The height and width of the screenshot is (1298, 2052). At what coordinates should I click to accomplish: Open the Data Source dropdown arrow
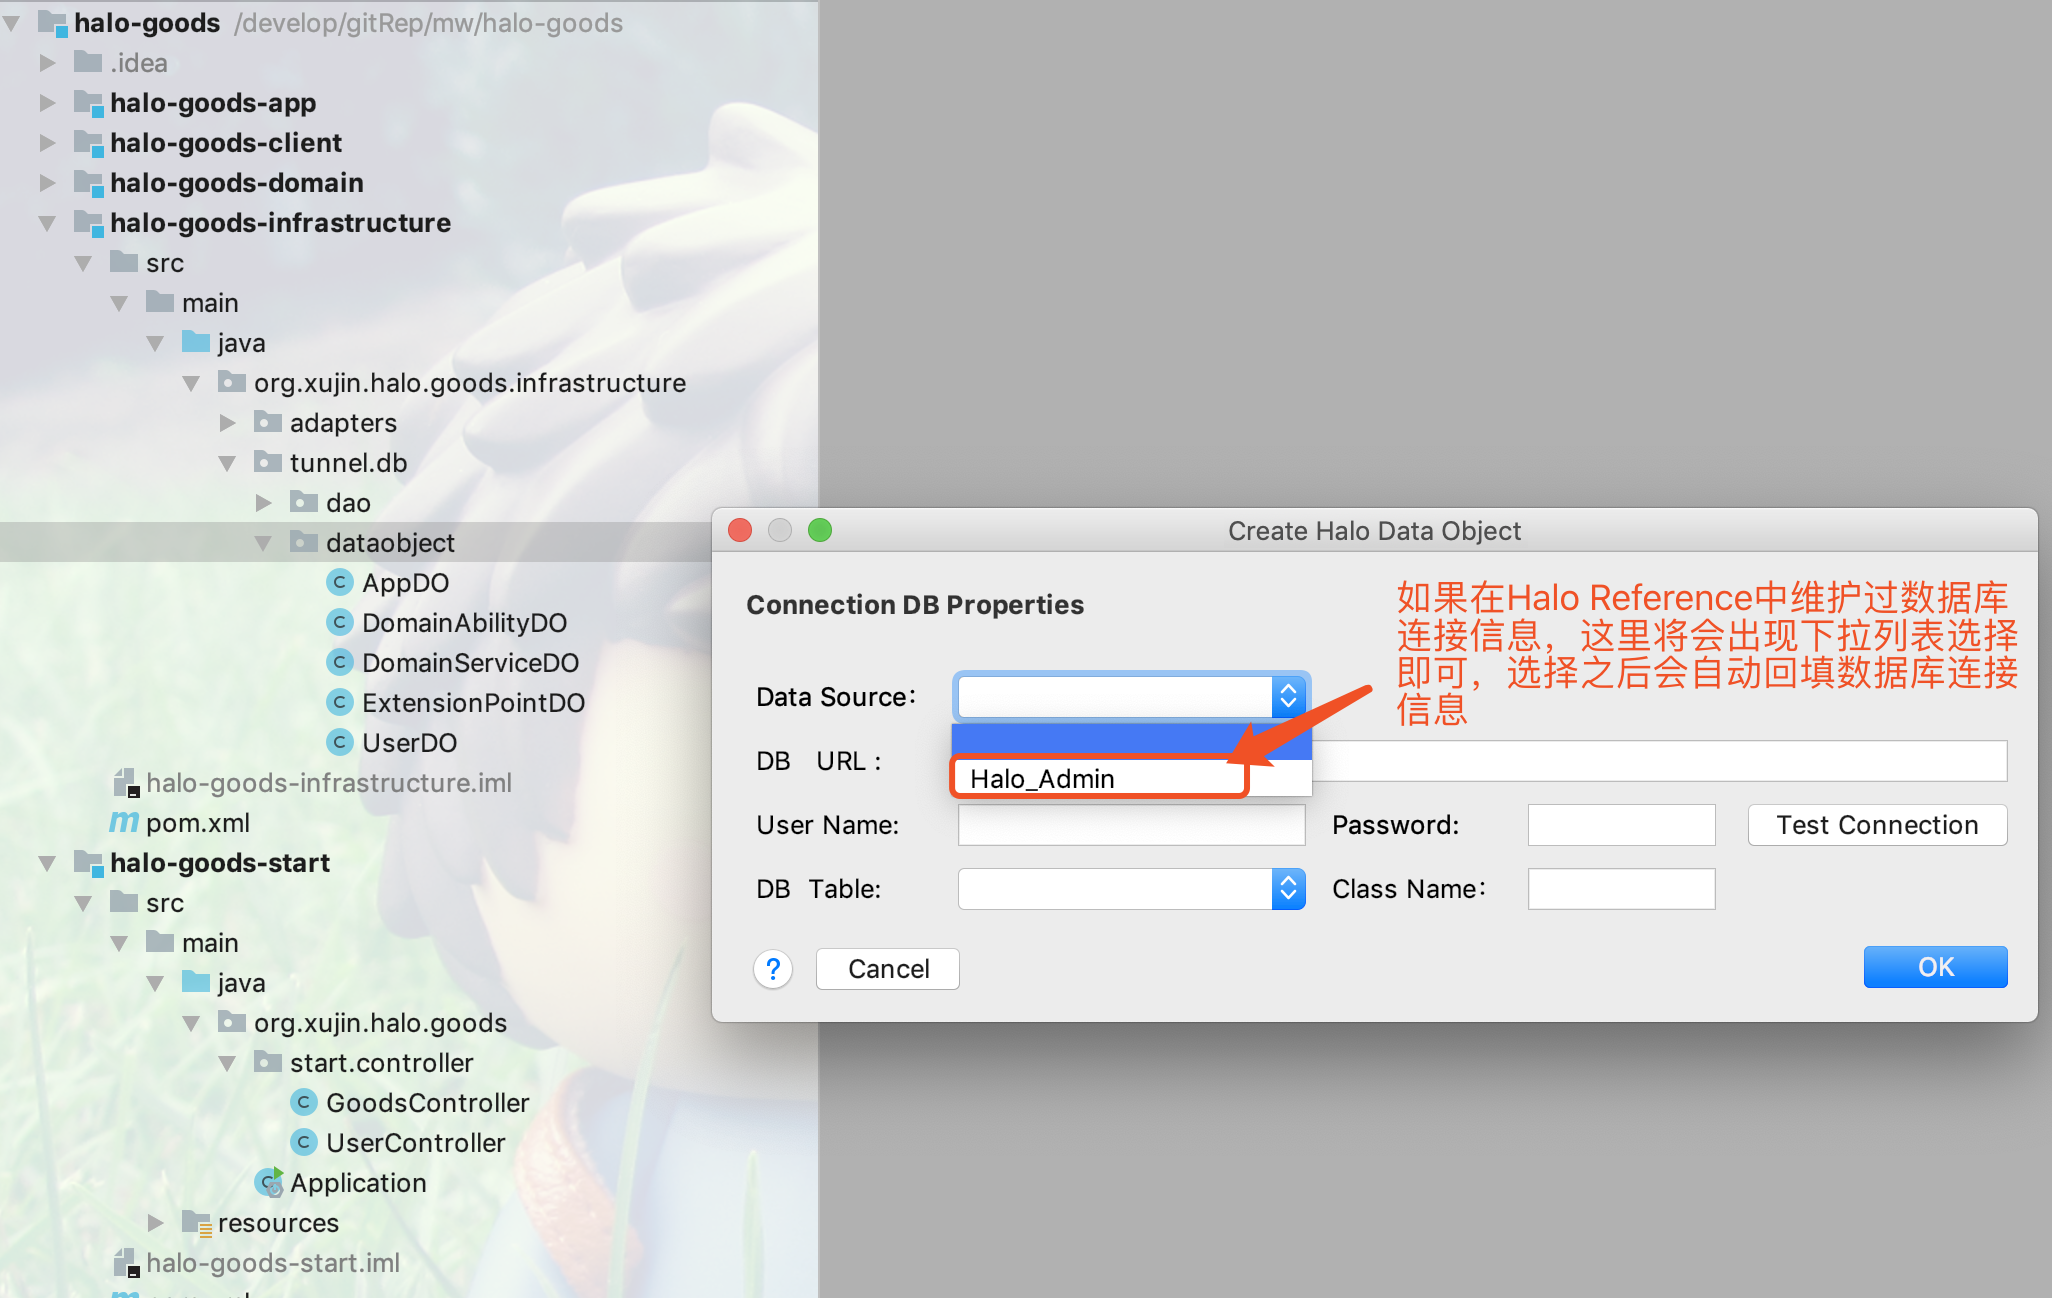coord(1288,696)
